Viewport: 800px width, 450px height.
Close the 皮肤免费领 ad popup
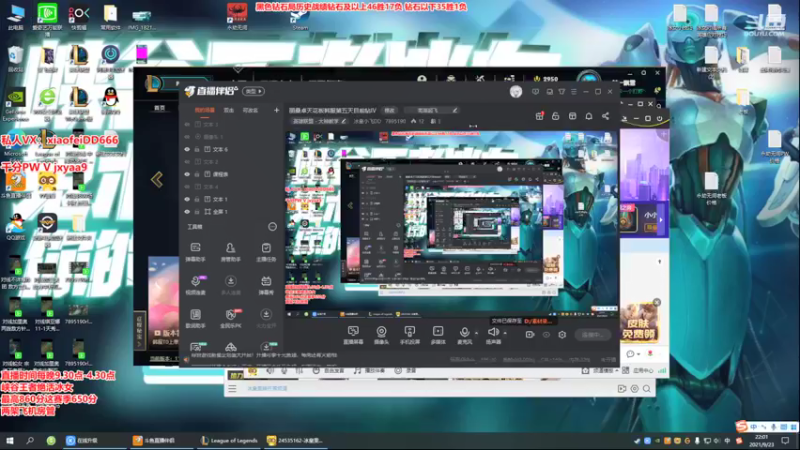click(x=657, y=303)
